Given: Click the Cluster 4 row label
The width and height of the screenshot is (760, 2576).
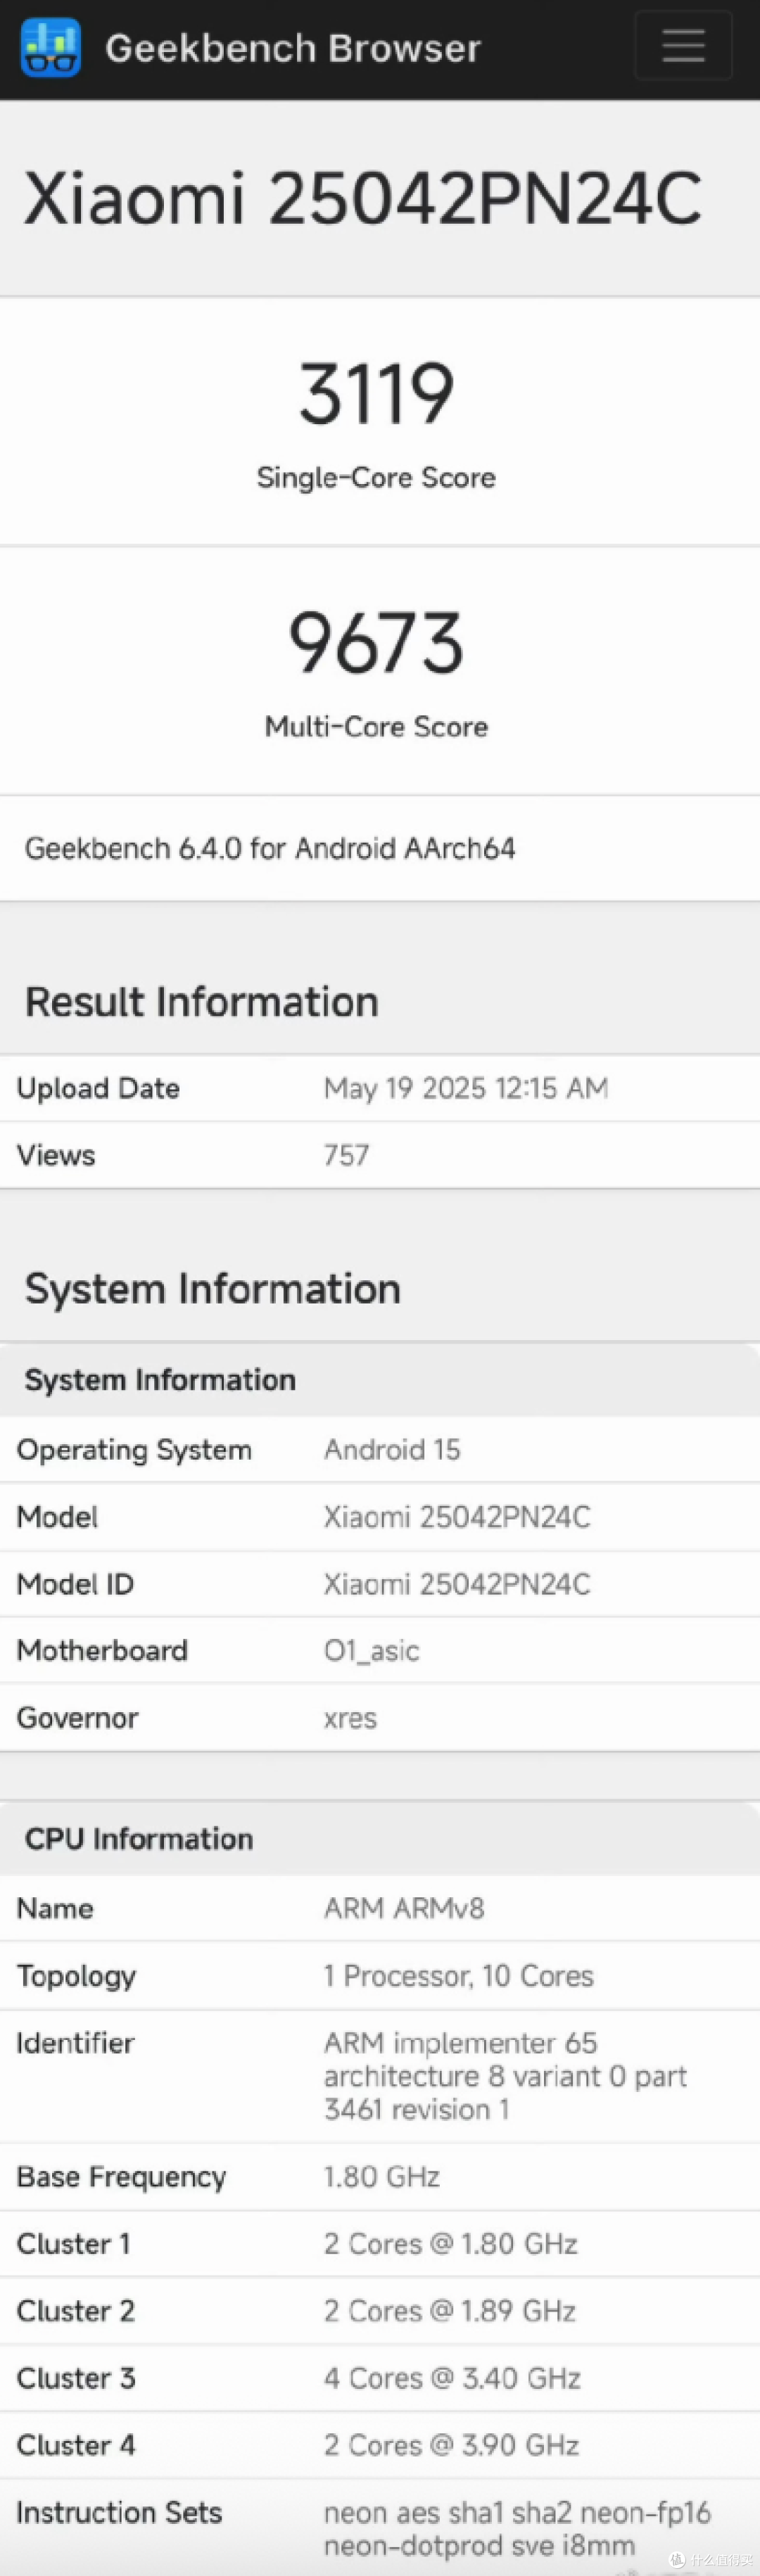Looking at the screenshot, I should click(x=76, y=2445).
